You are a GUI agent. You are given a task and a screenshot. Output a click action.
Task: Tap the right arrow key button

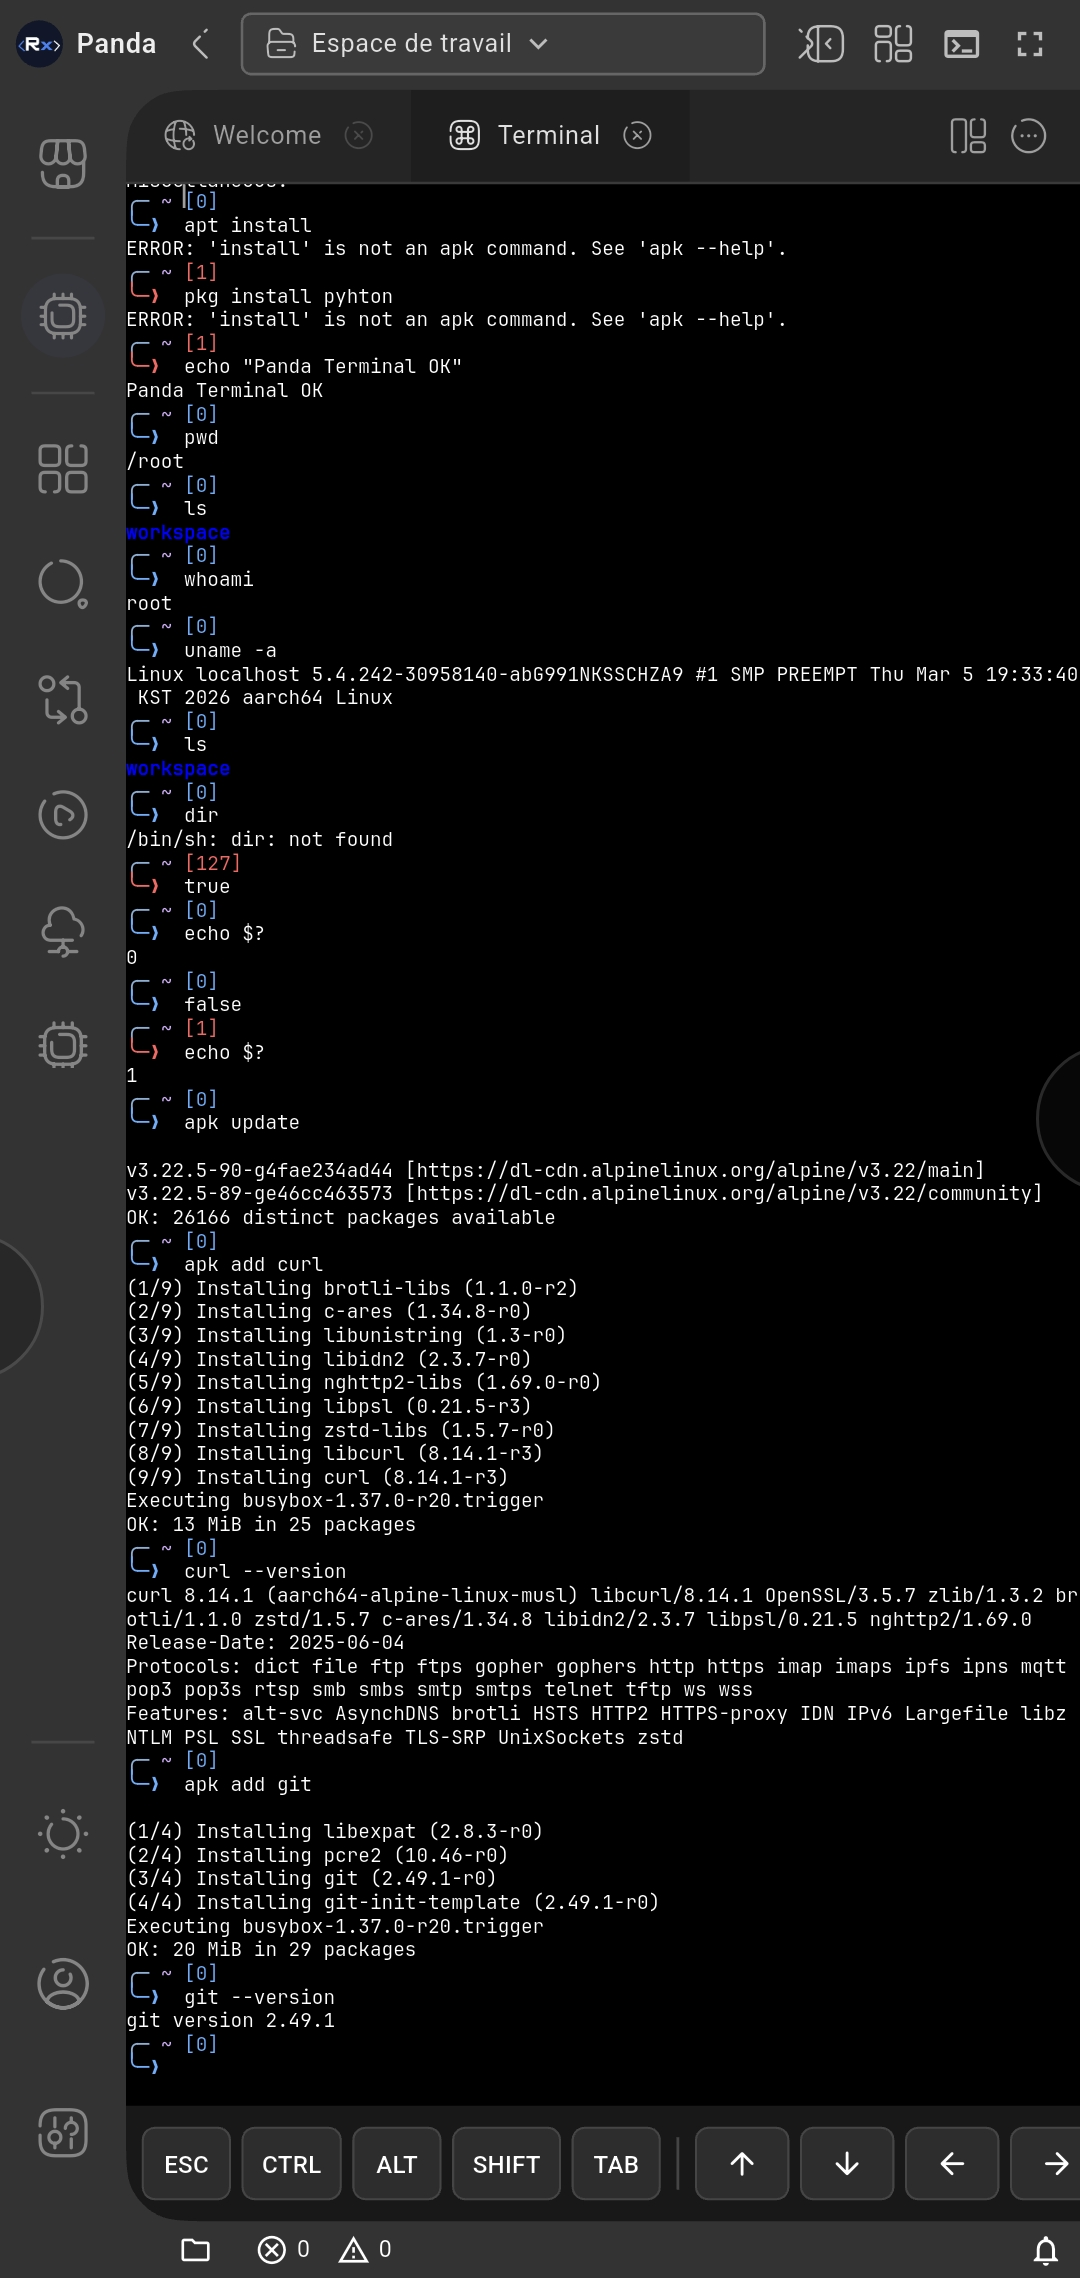click(x=1047, y=2164)
